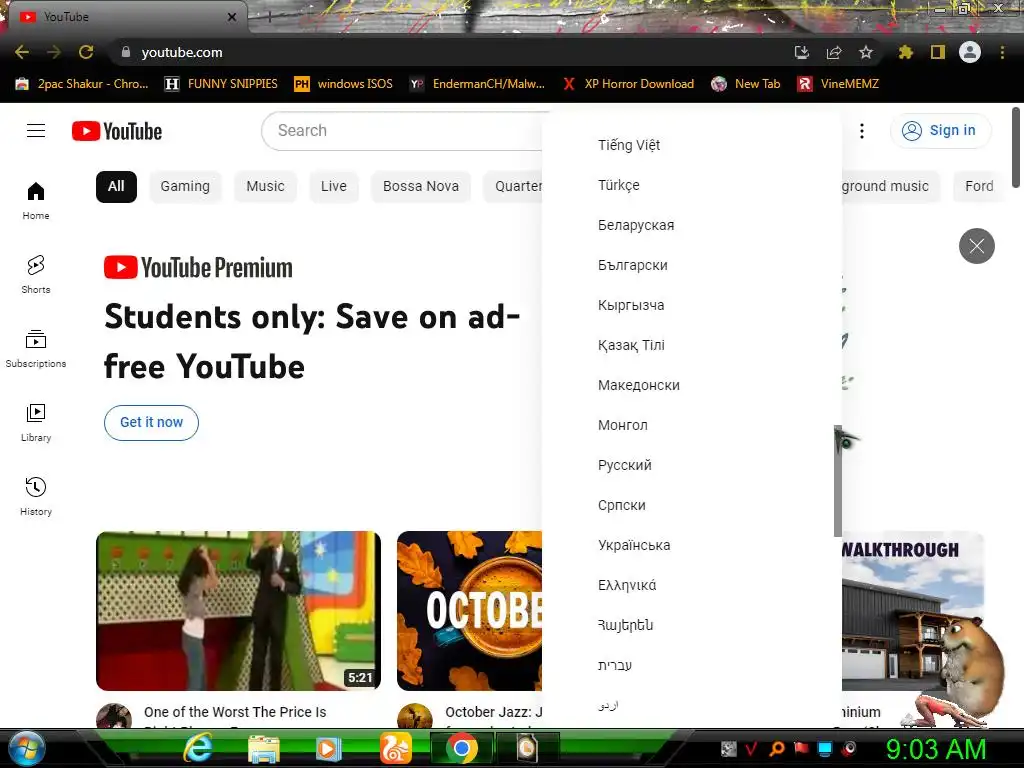This screenshot has width=1024, height=768.
Task: Click the language menu scrollbar thumb
Action: (x=838, y=481)
